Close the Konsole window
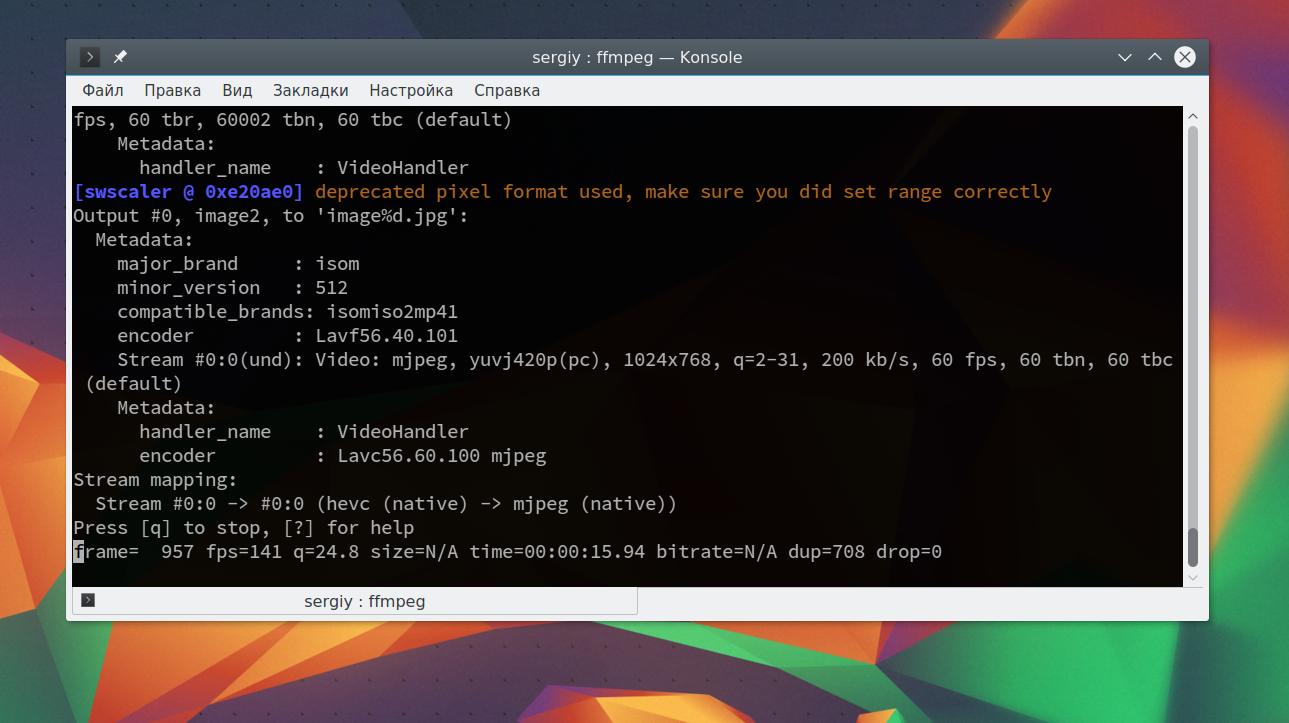The image size is (1289, 723). (x=1185, y=57)
